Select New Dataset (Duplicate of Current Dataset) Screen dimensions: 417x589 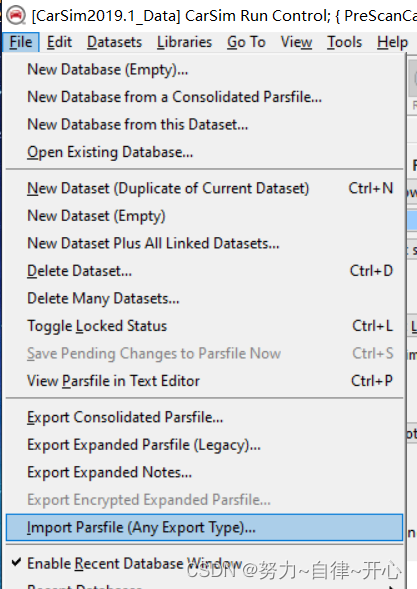pyautogui.click(x=204, y=188)
